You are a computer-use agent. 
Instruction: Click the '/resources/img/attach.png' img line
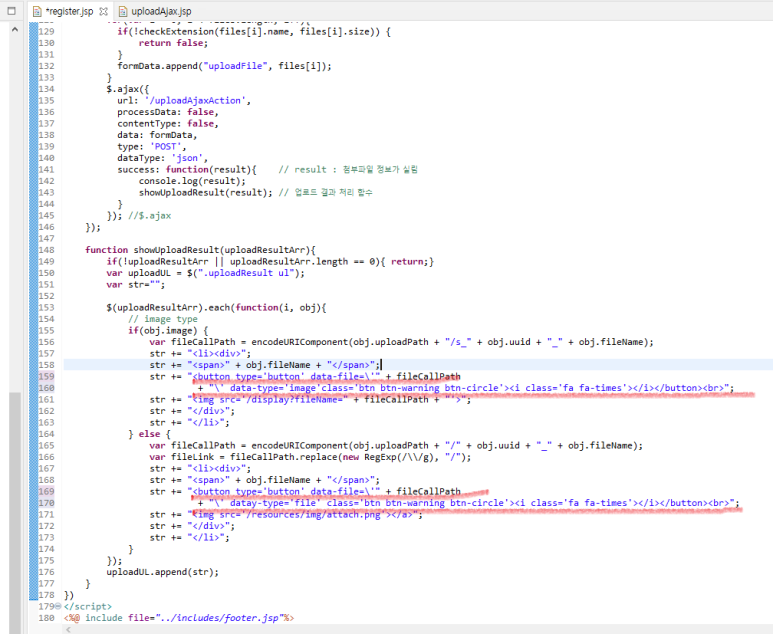pos(286,515)
